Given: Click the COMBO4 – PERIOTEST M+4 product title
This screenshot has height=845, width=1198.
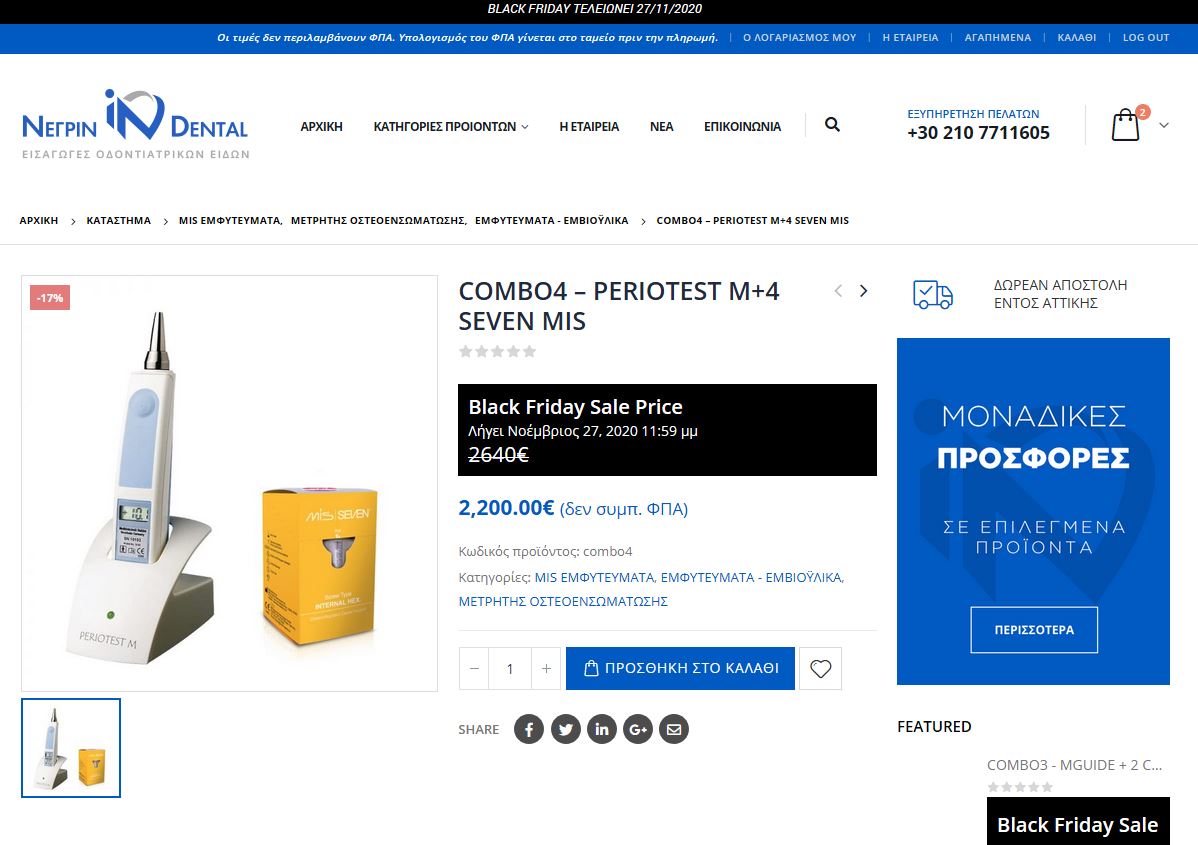Looking at the screenshot, I should (619, 306).
